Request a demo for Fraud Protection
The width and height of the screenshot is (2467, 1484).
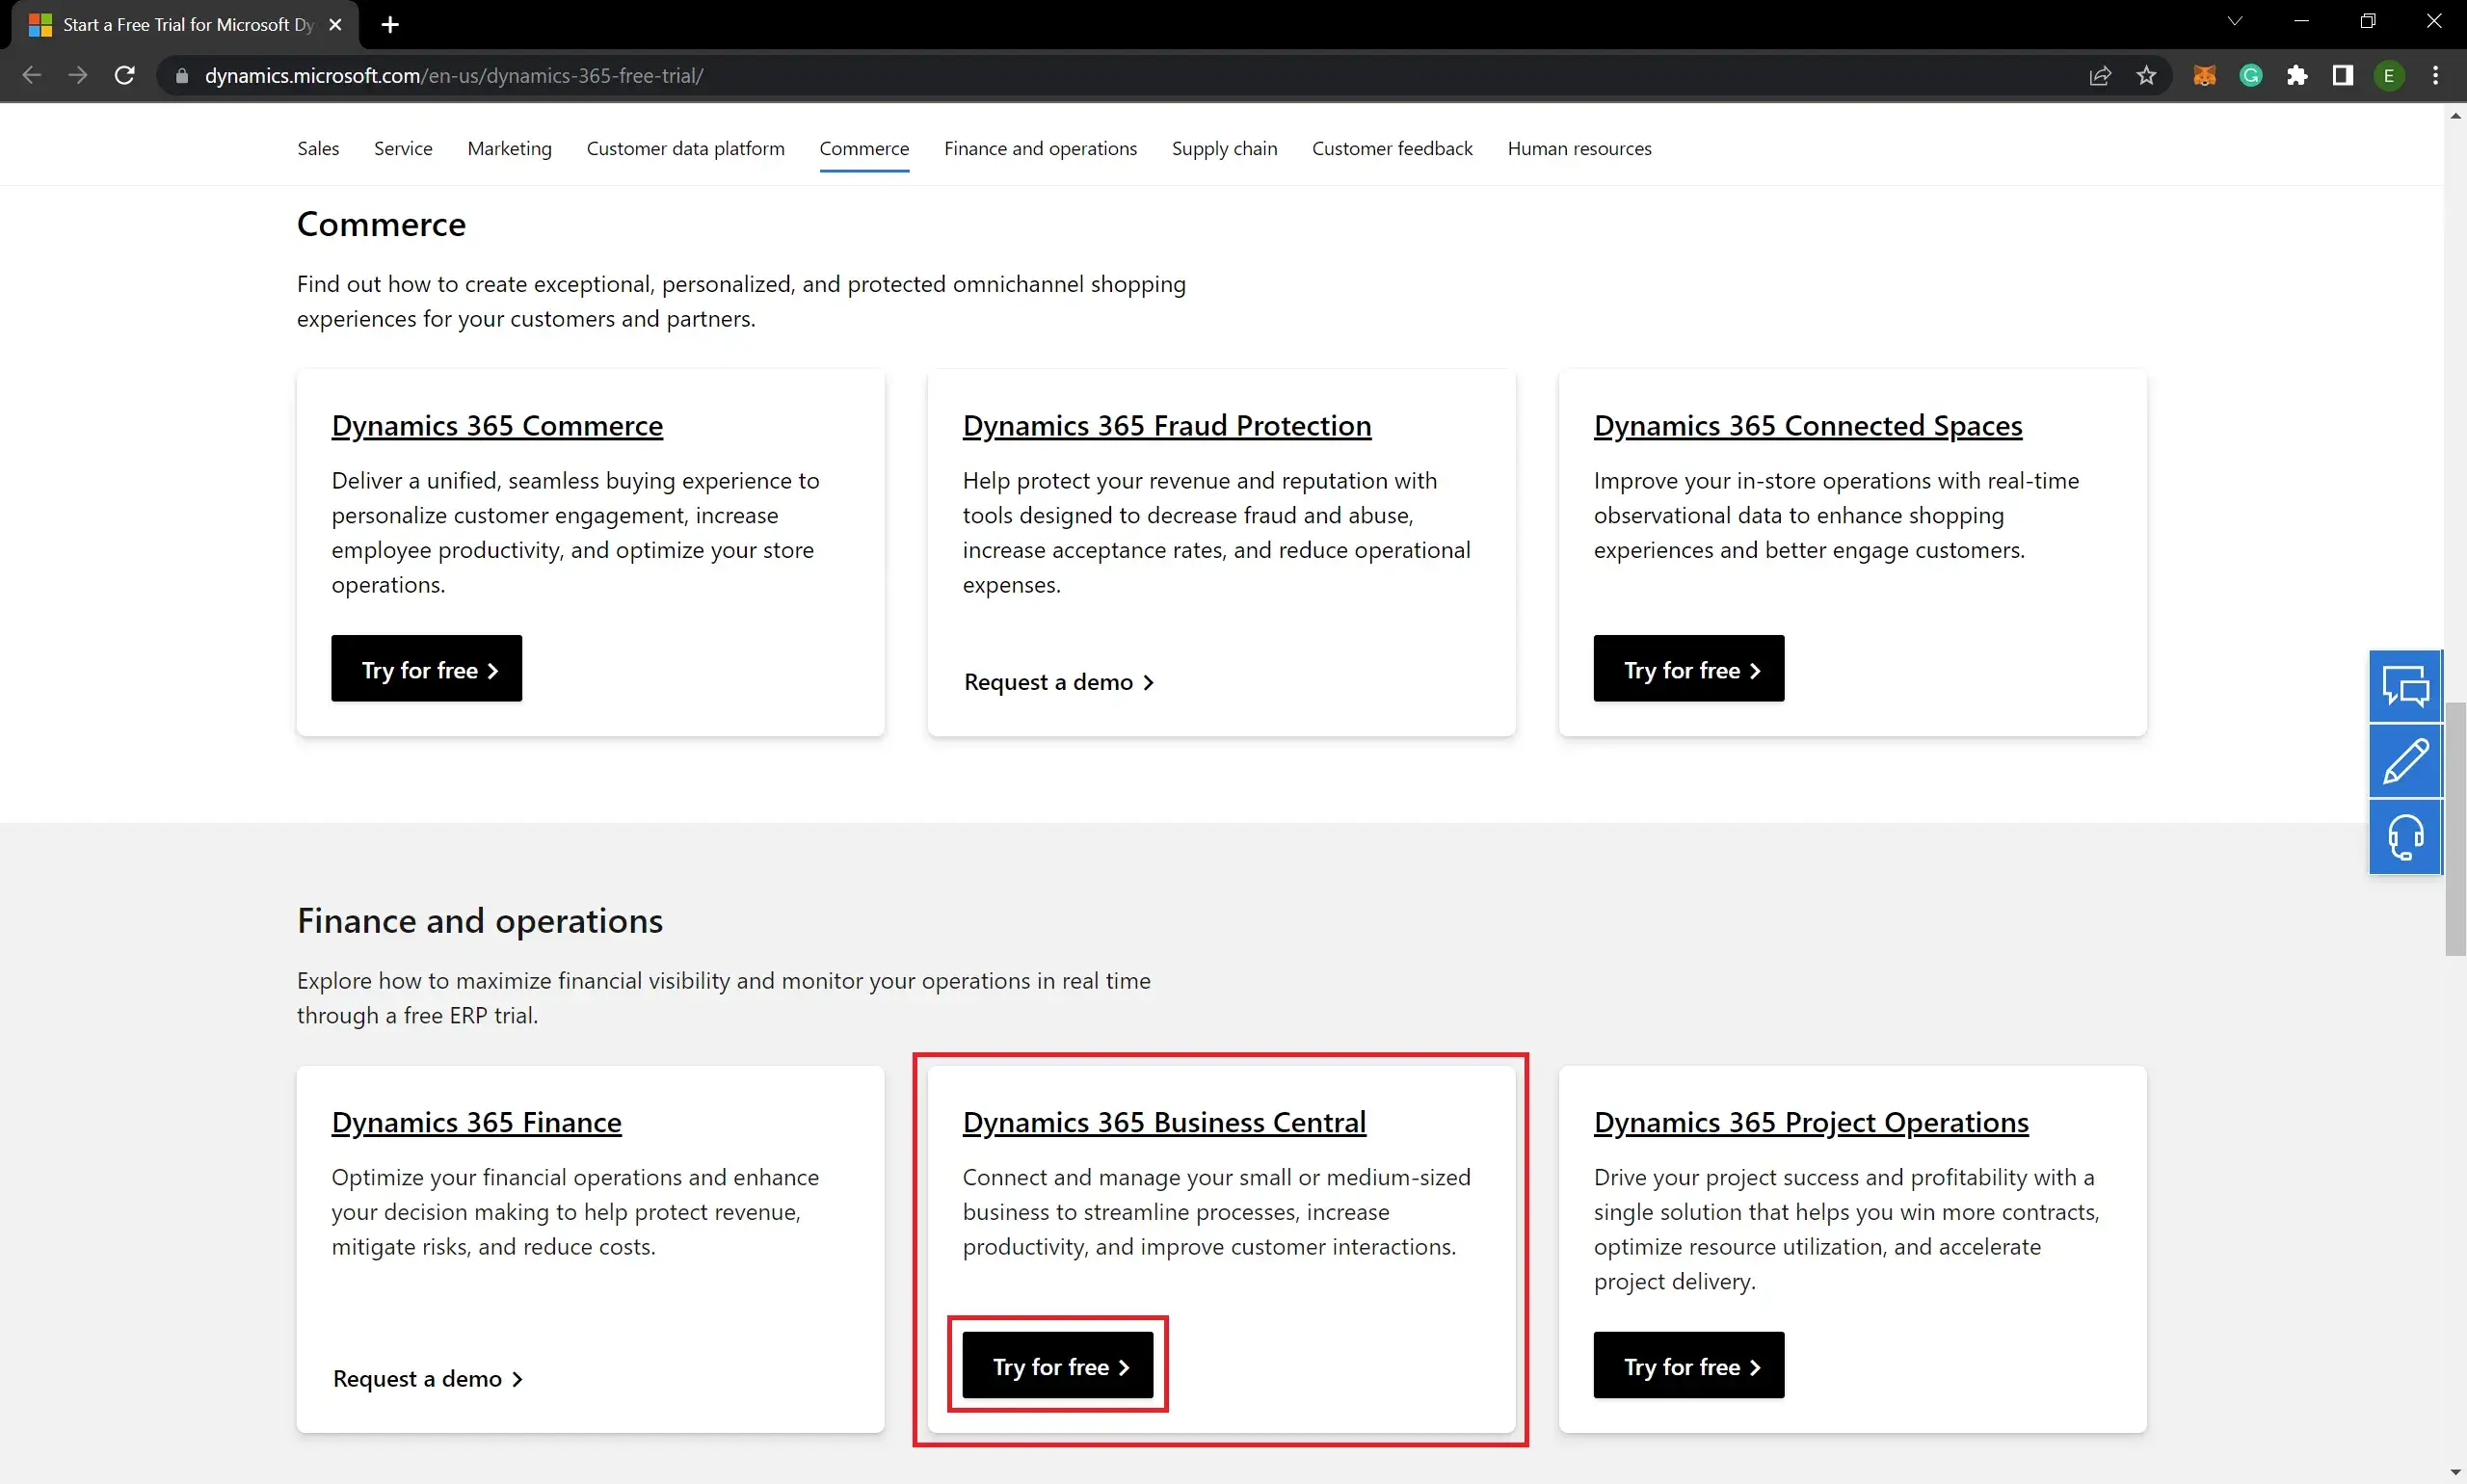(x=1058, y=682)
